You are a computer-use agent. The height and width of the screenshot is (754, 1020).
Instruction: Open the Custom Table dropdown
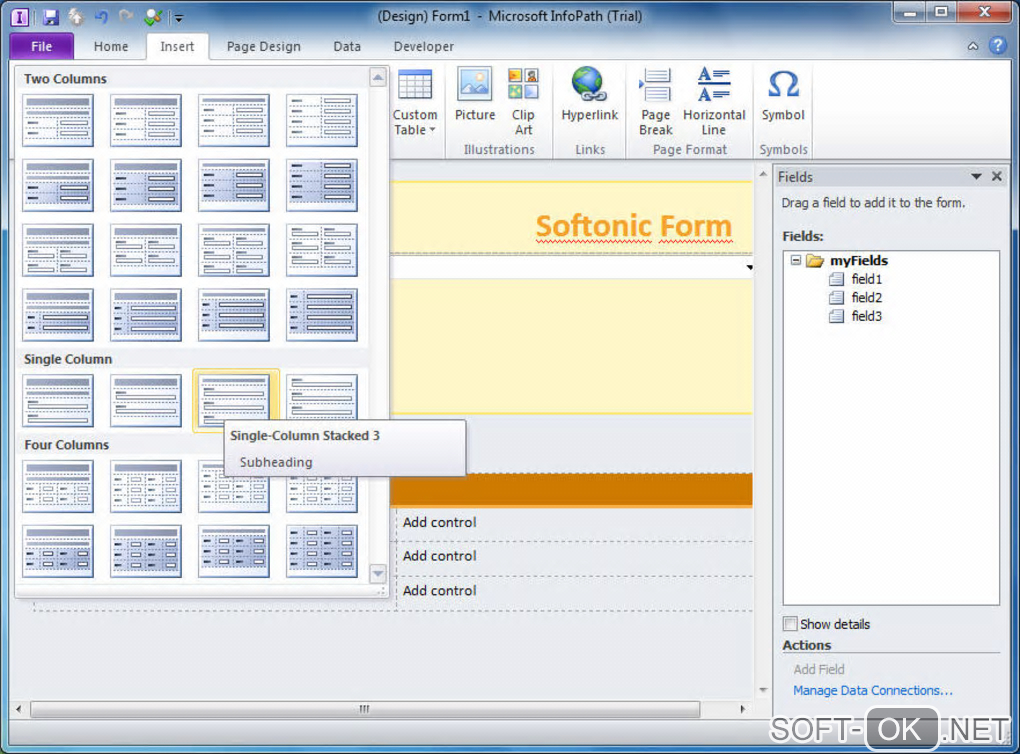(x=415, y=103)
